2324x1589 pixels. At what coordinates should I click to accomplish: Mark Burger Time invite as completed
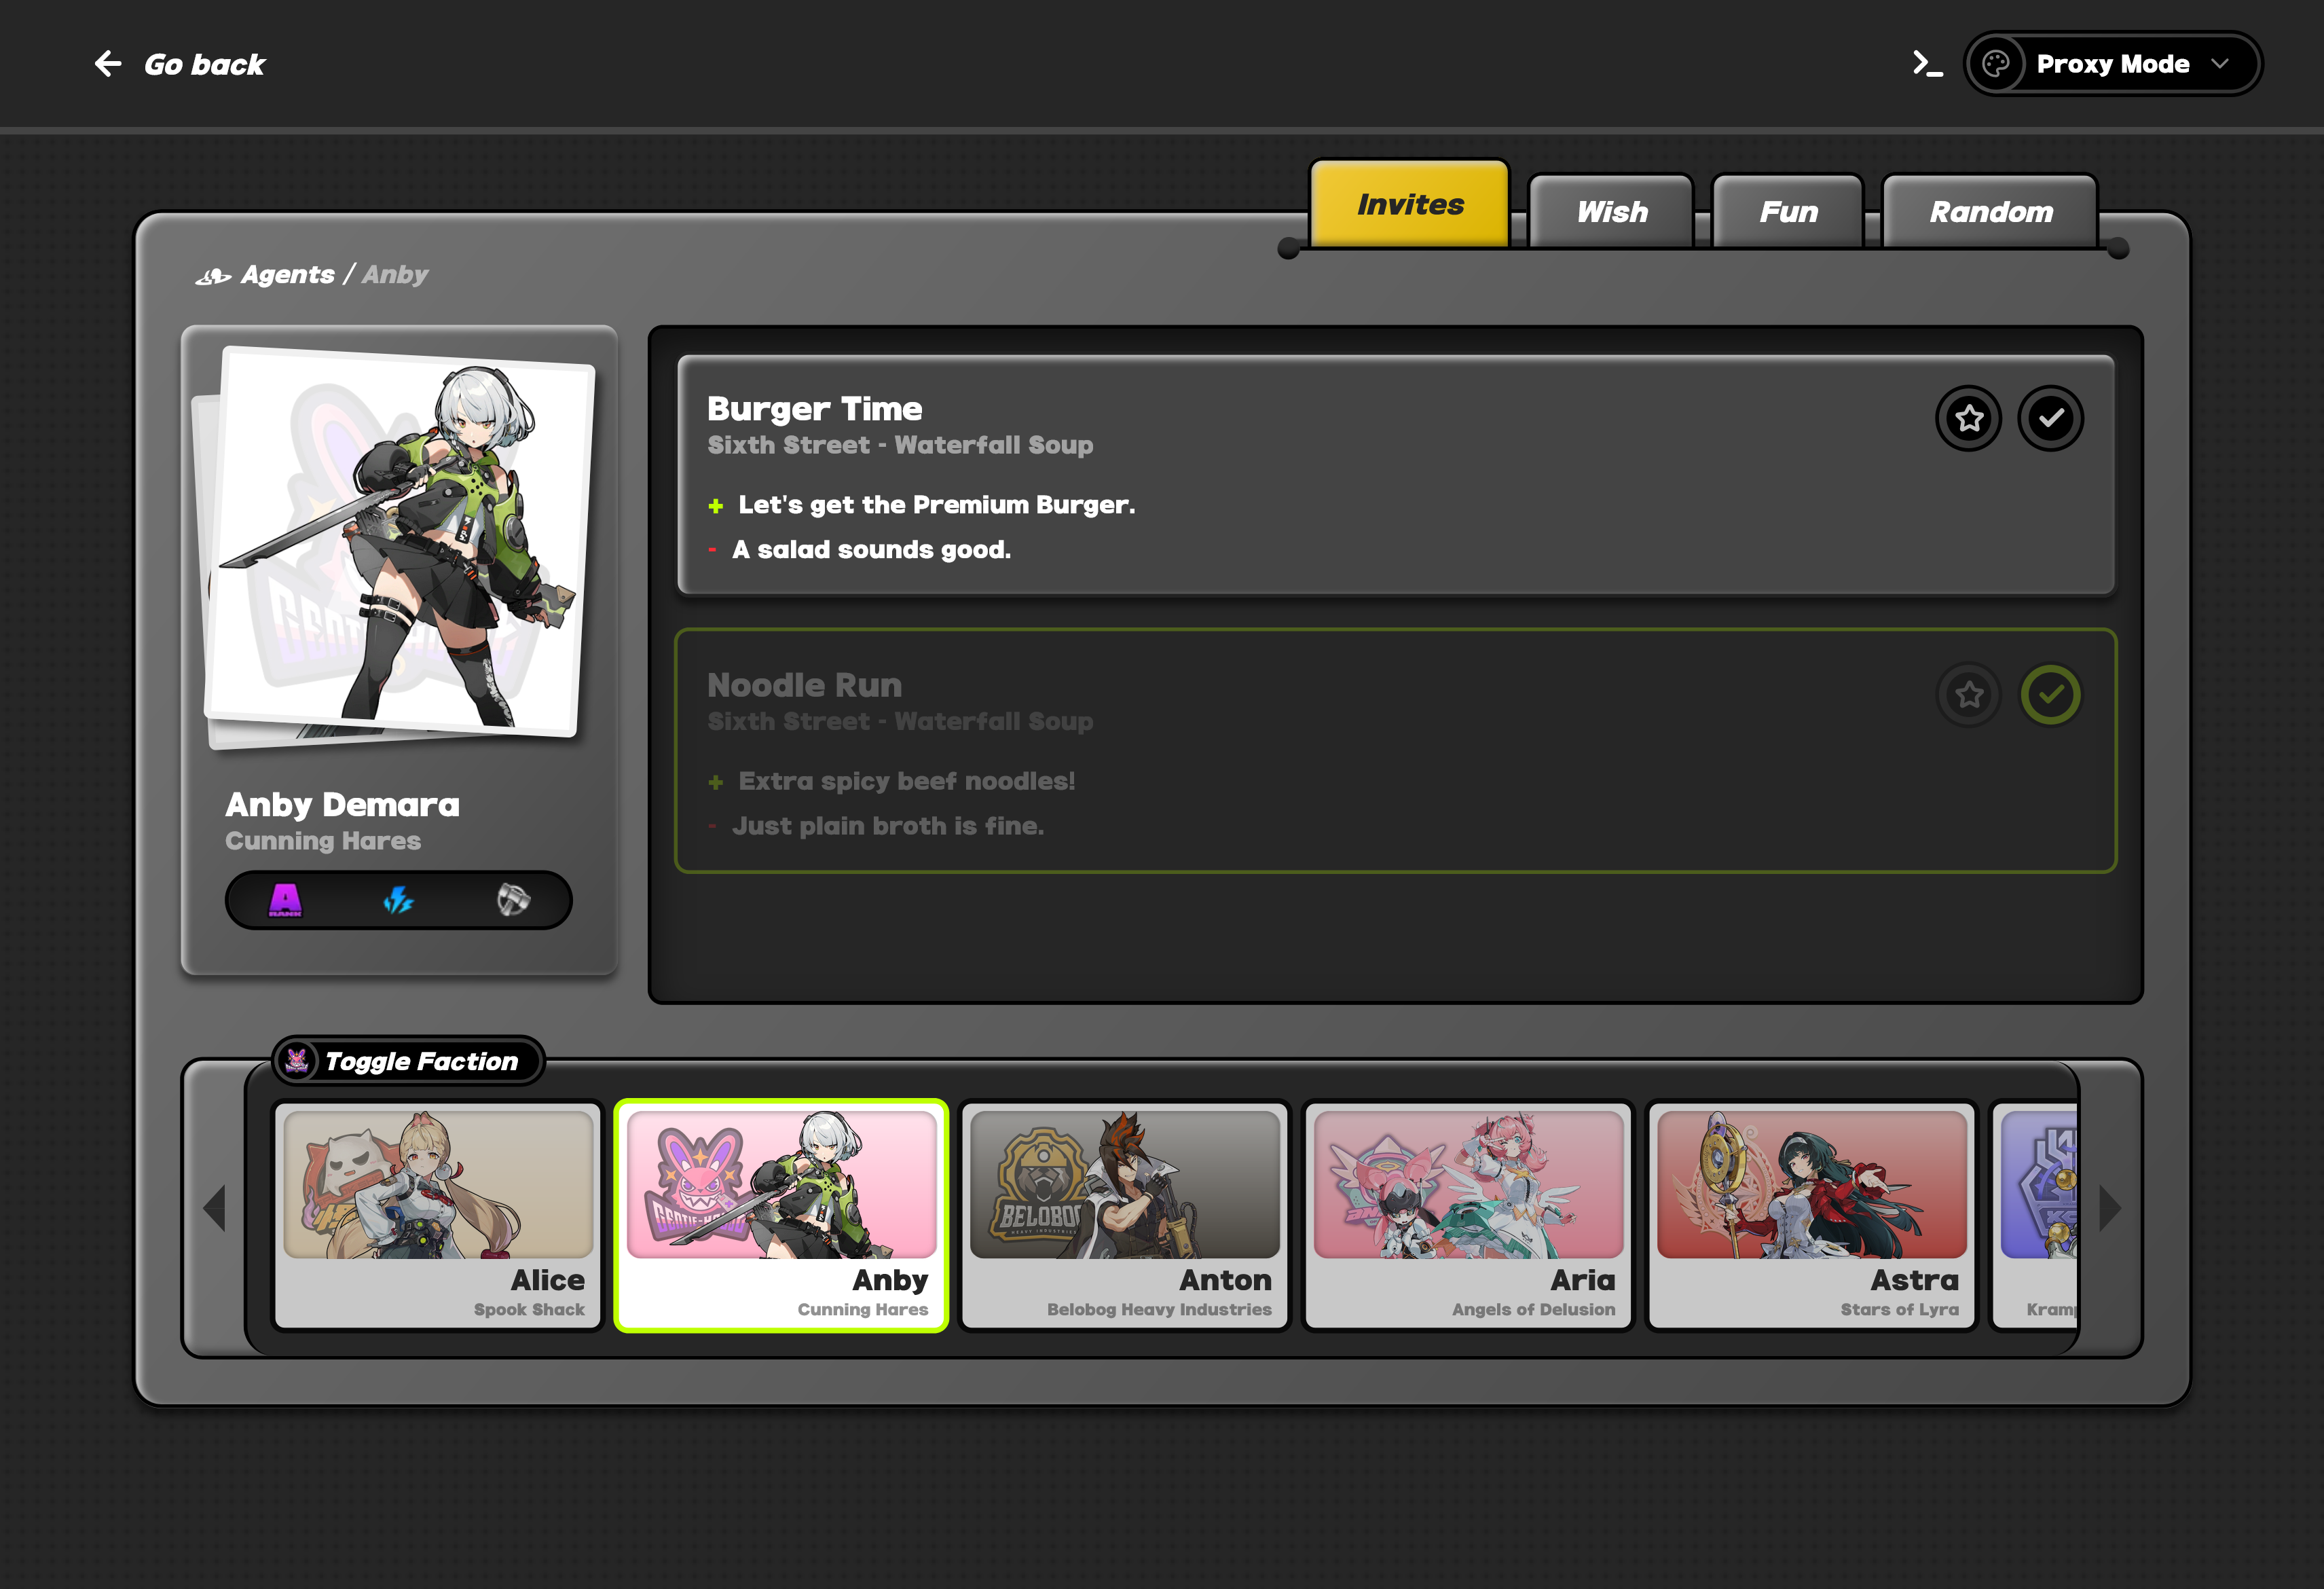2050,418
